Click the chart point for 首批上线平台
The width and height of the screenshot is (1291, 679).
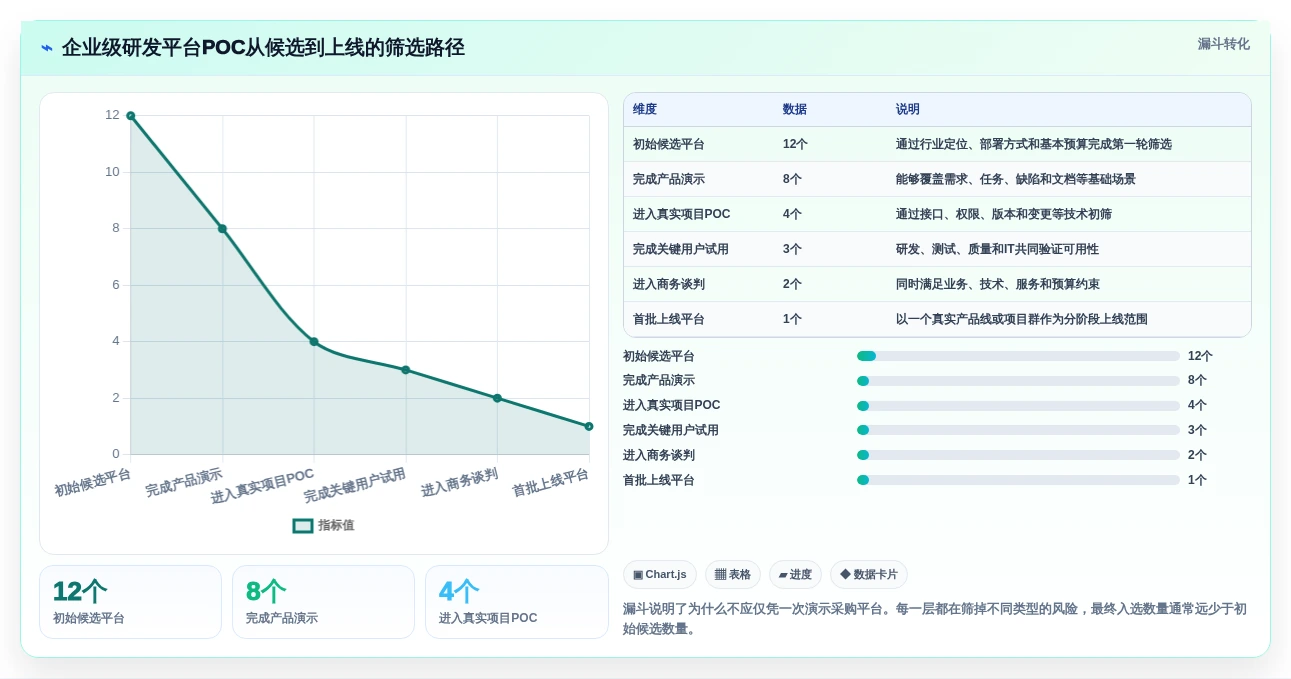(589, 426)
